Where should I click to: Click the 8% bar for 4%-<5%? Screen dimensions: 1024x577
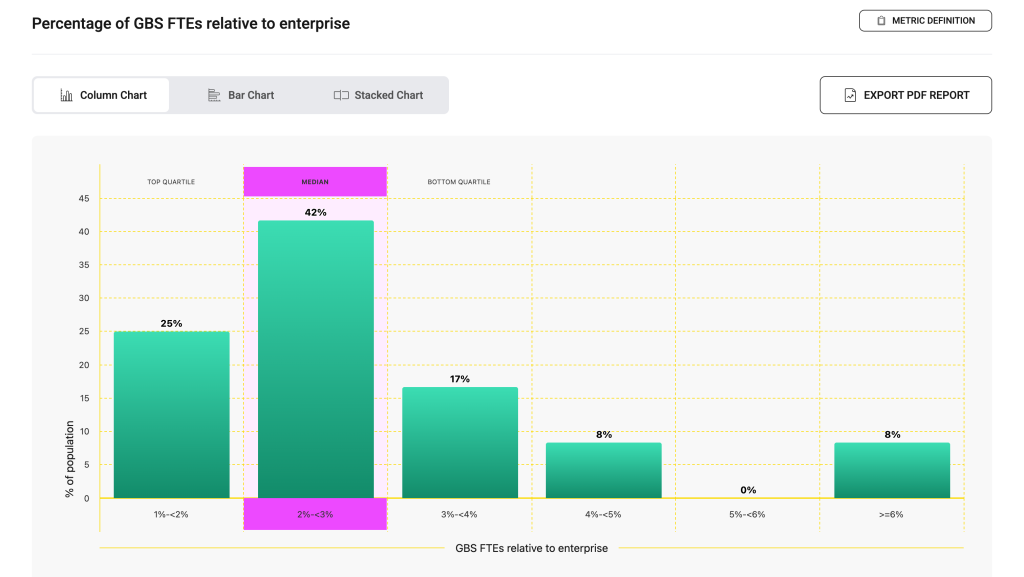point(604,471)
